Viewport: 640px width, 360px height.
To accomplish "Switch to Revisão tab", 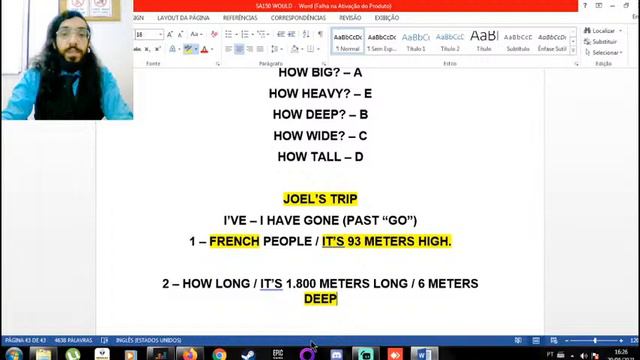I will [350, 18].
